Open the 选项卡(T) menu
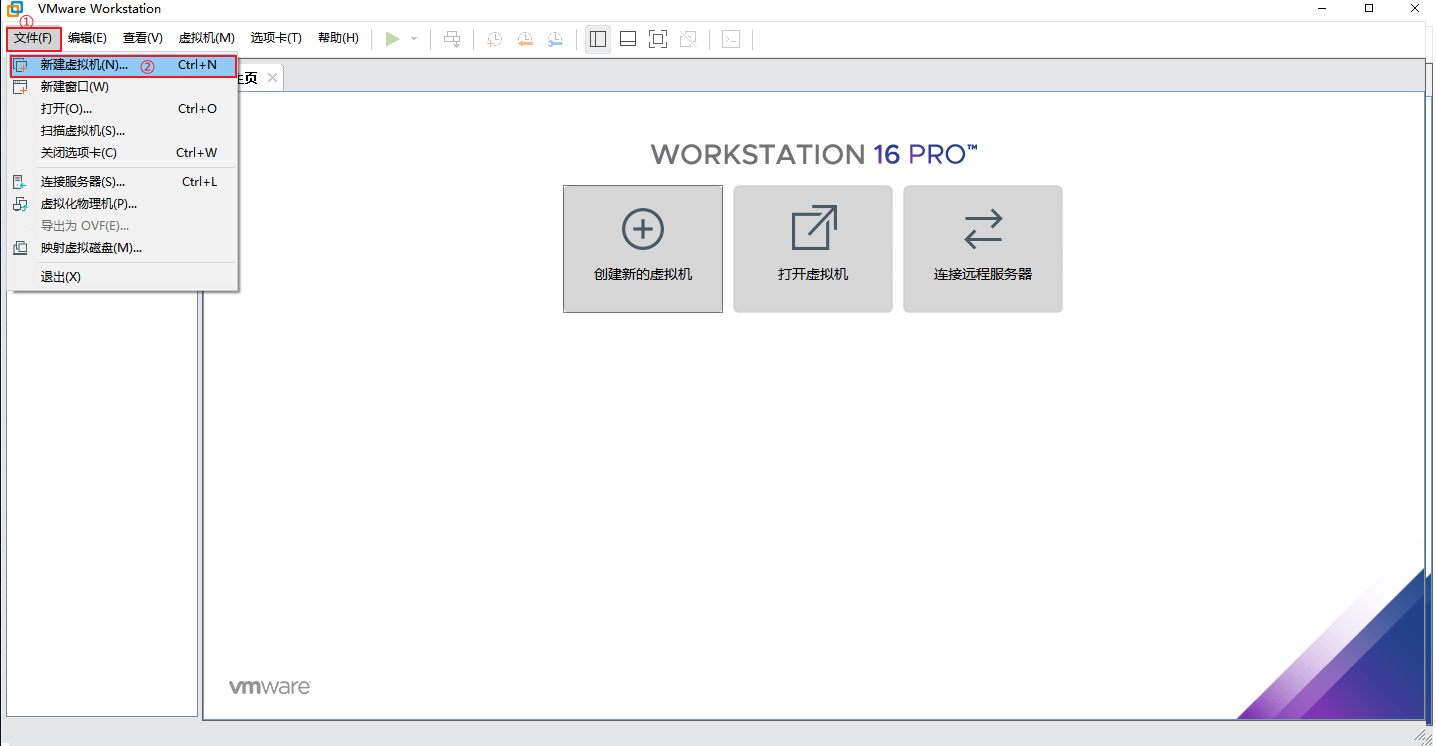1436x746 pixels. pyautogui.click(x=276, y=38)
